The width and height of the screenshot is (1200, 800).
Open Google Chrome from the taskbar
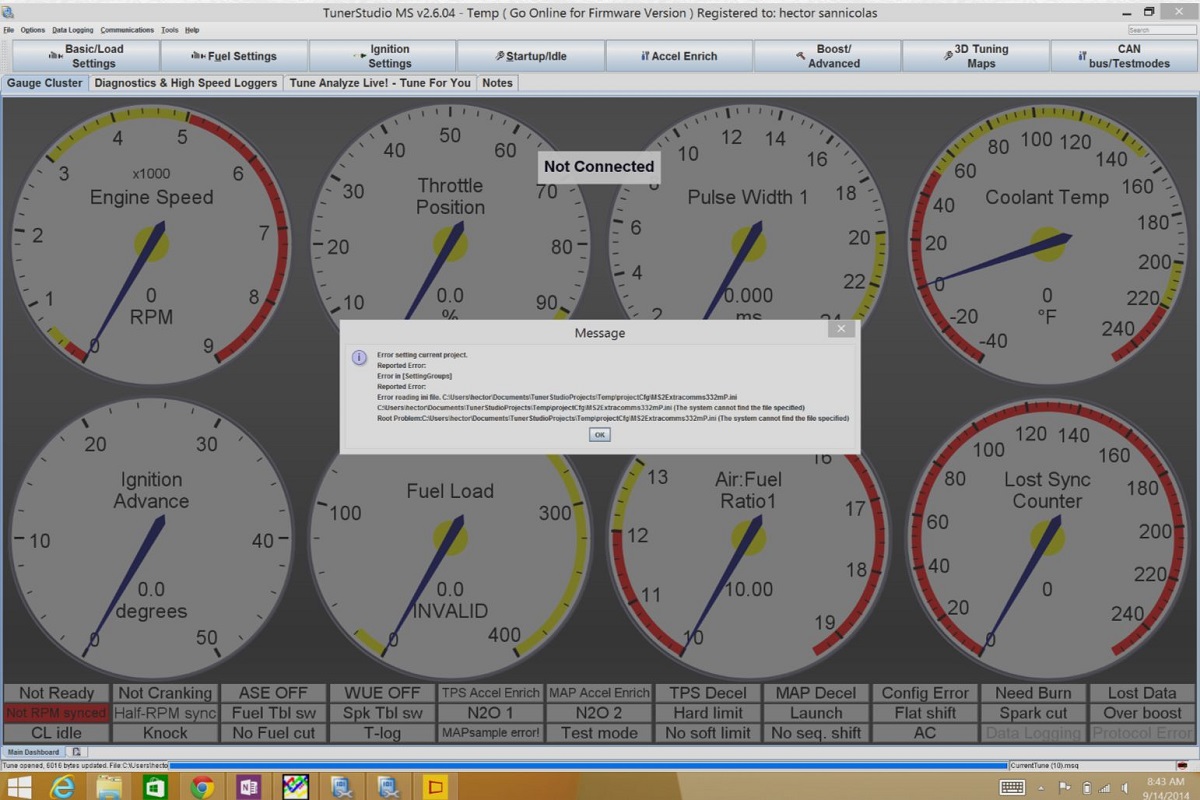(202, 787)
